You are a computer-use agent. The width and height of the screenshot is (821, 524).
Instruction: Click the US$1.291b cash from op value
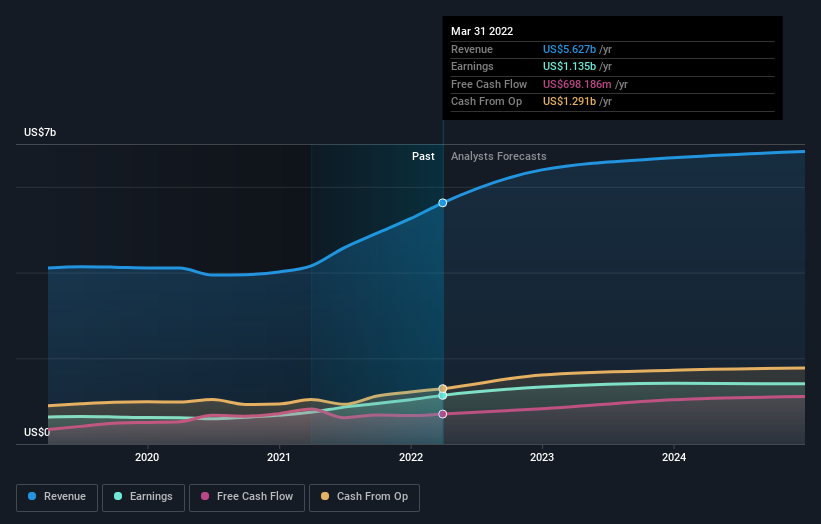569,102
